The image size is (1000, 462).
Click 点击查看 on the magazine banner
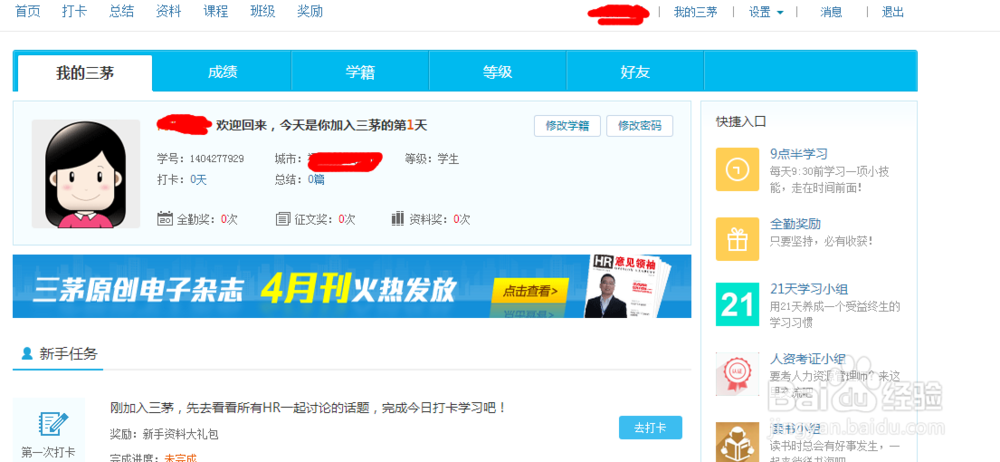click(x=529, y=291)
